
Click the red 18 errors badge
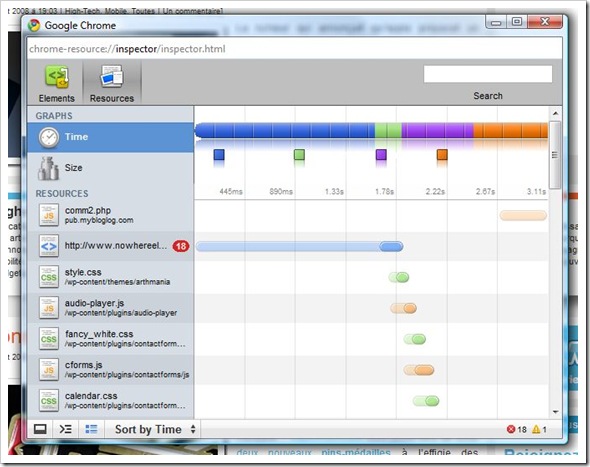click(181, 246)
